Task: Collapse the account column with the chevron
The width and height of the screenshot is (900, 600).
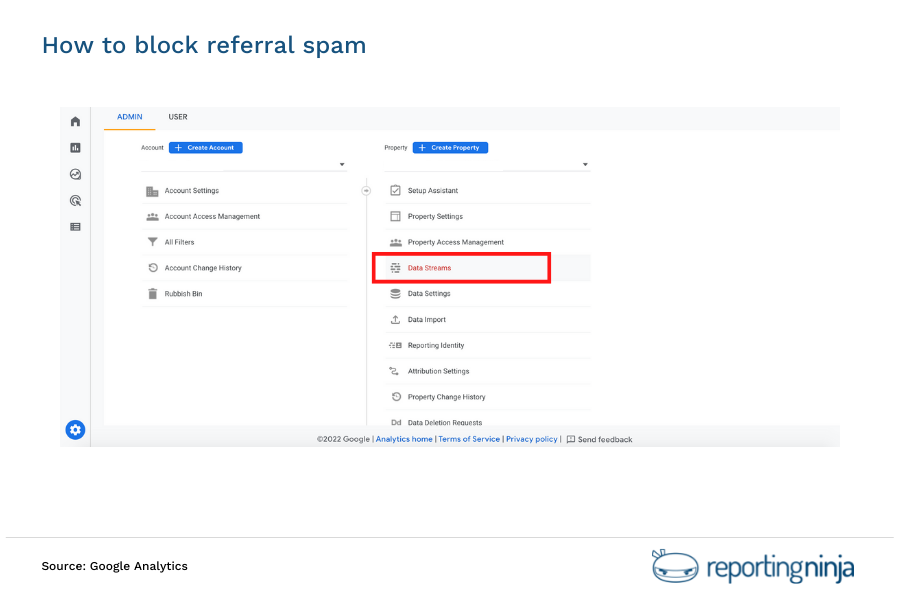Action: pos(367,189)
